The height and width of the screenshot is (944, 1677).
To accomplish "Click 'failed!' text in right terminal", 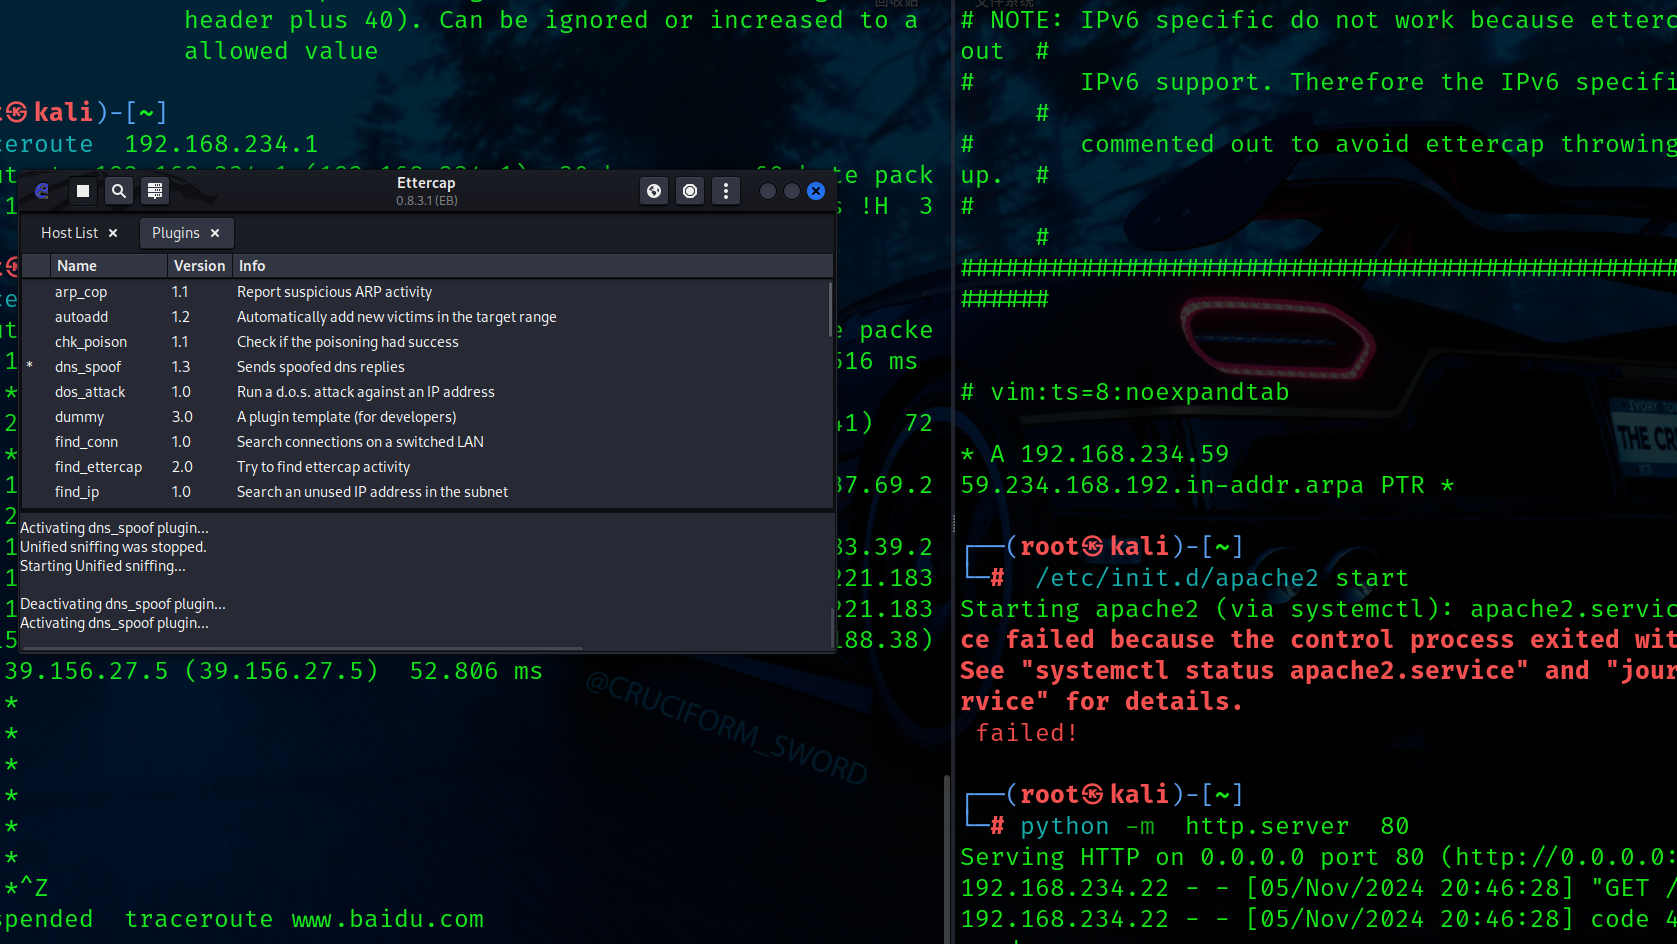I will 1027,733.
